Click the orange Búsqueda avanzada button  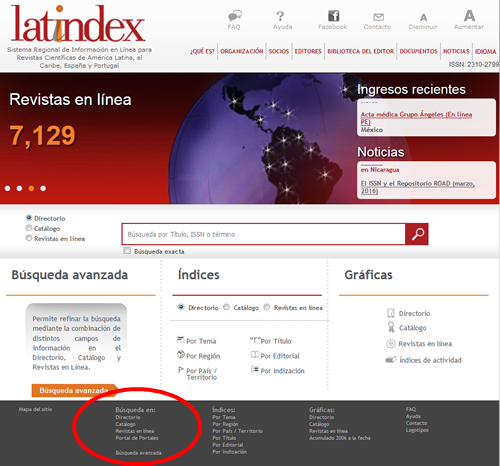(75, 390)
